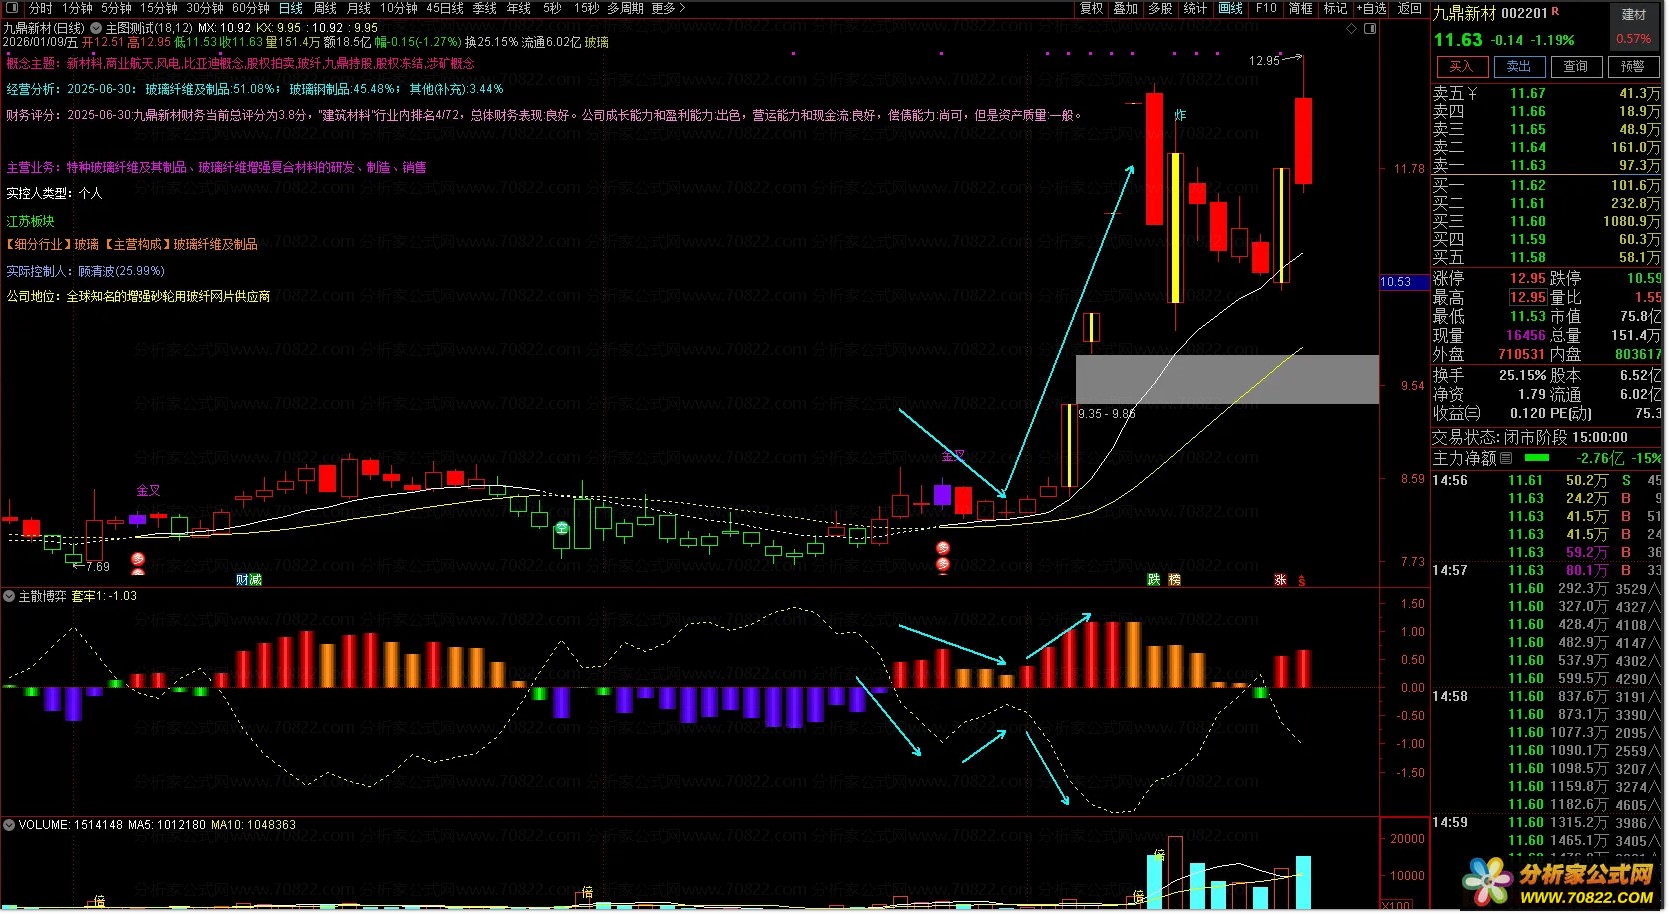The width and height of the screenshot is (1670, 914).
Task: Click the first 金叉 label above the purple candle
Action: click(x=148, y=490)
